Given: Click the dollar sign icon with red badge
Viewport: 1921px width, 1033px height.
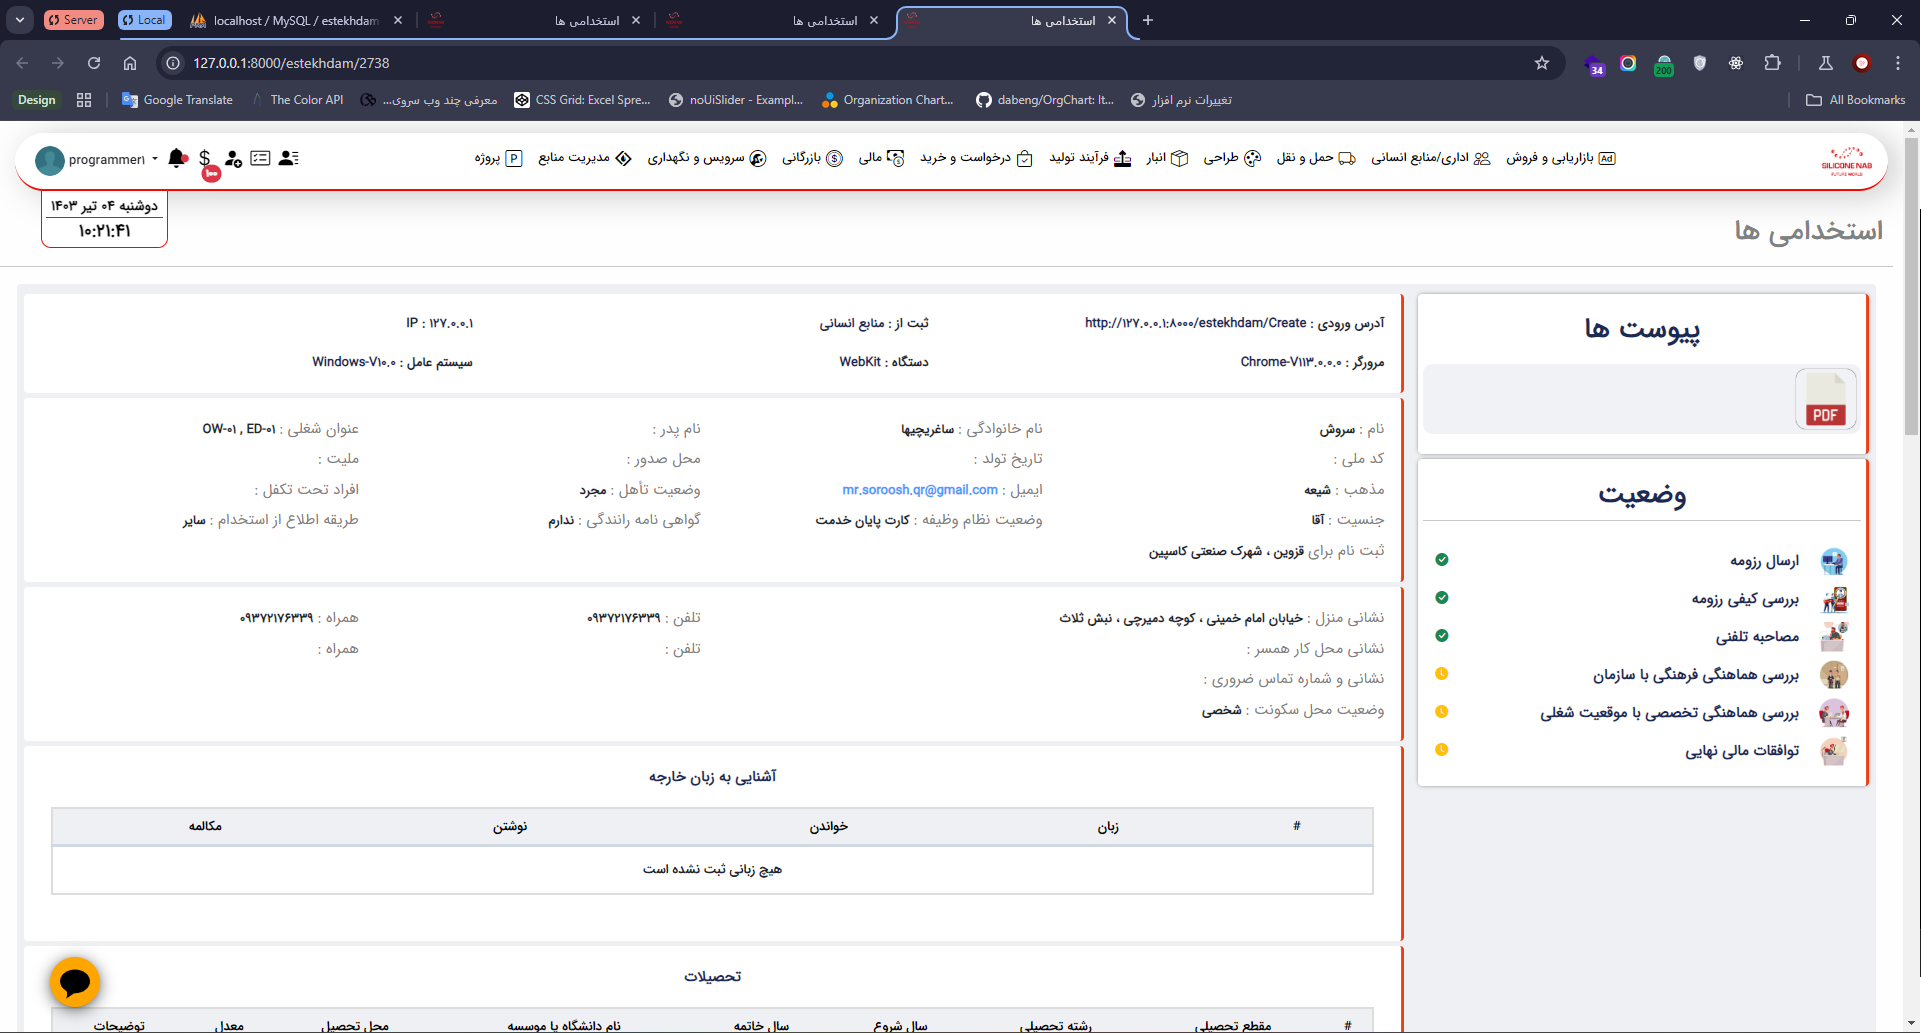Looking at the screenshot, I should [205, 158].
